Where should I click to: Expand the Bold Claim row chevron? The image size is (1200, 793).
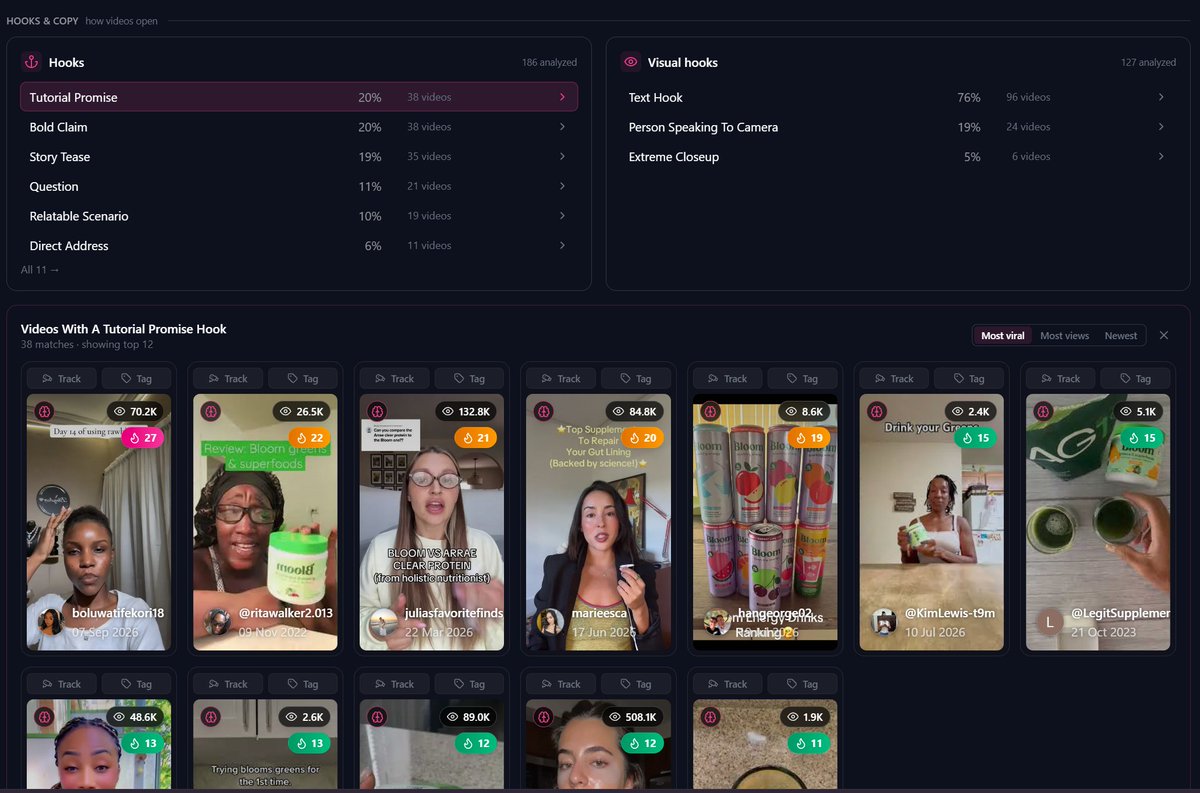562,127
